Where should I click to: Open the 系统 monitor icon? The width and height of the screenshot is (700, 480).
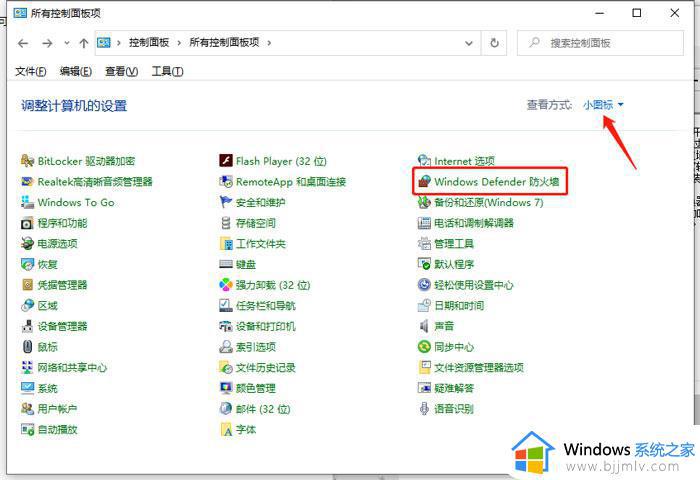(x=27, y=388)
